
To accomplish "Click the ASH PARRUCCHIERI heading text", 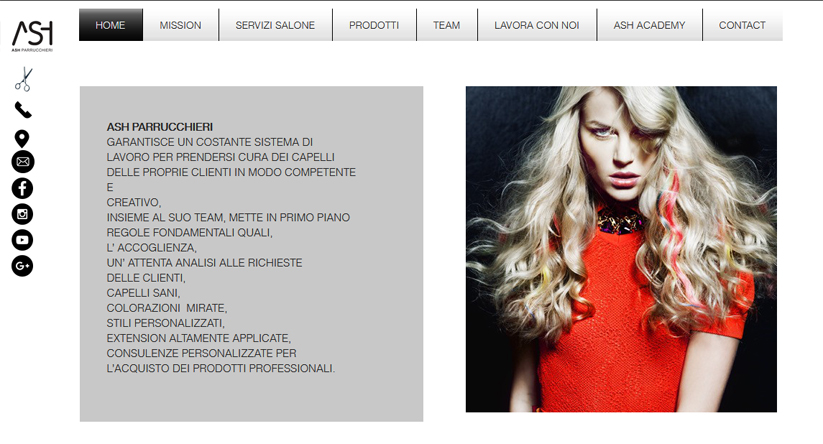I will pyautogui.click(x=160, y=127).
